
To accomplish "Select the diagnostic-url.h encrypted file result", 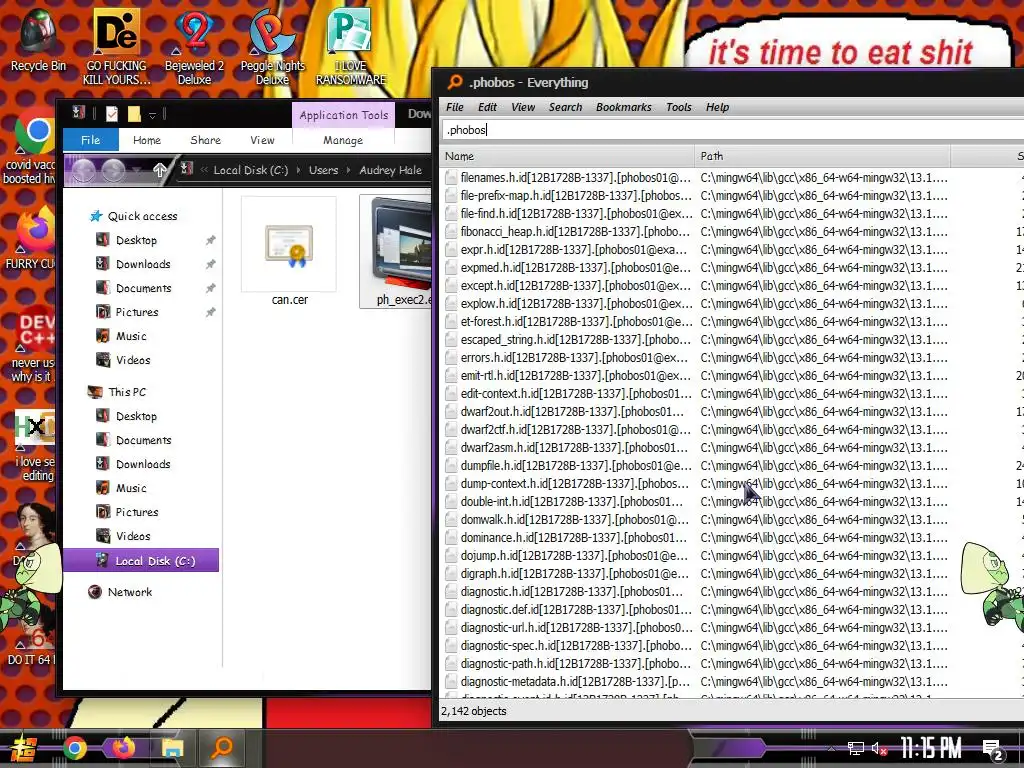I will 568,628.
